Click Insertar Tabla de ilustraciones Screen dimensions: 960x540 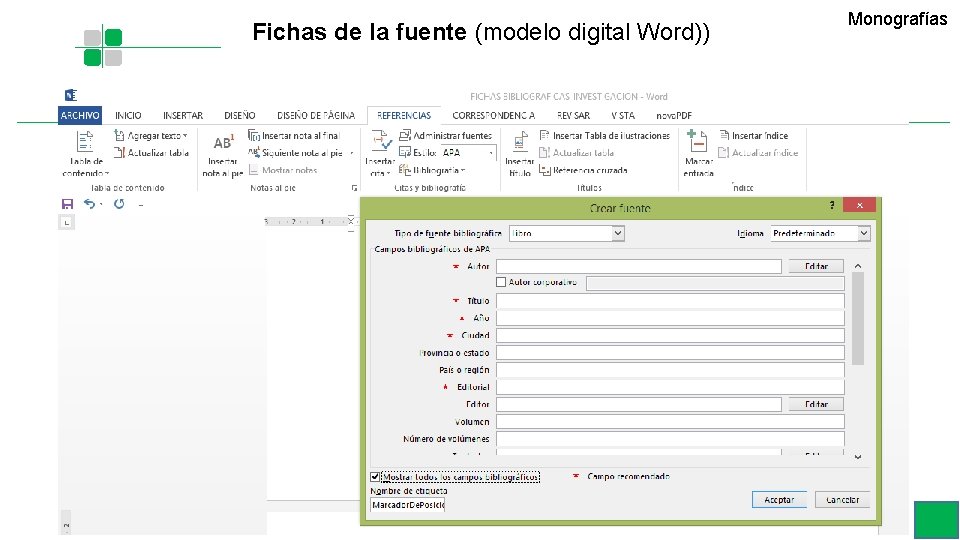[604, 135]
